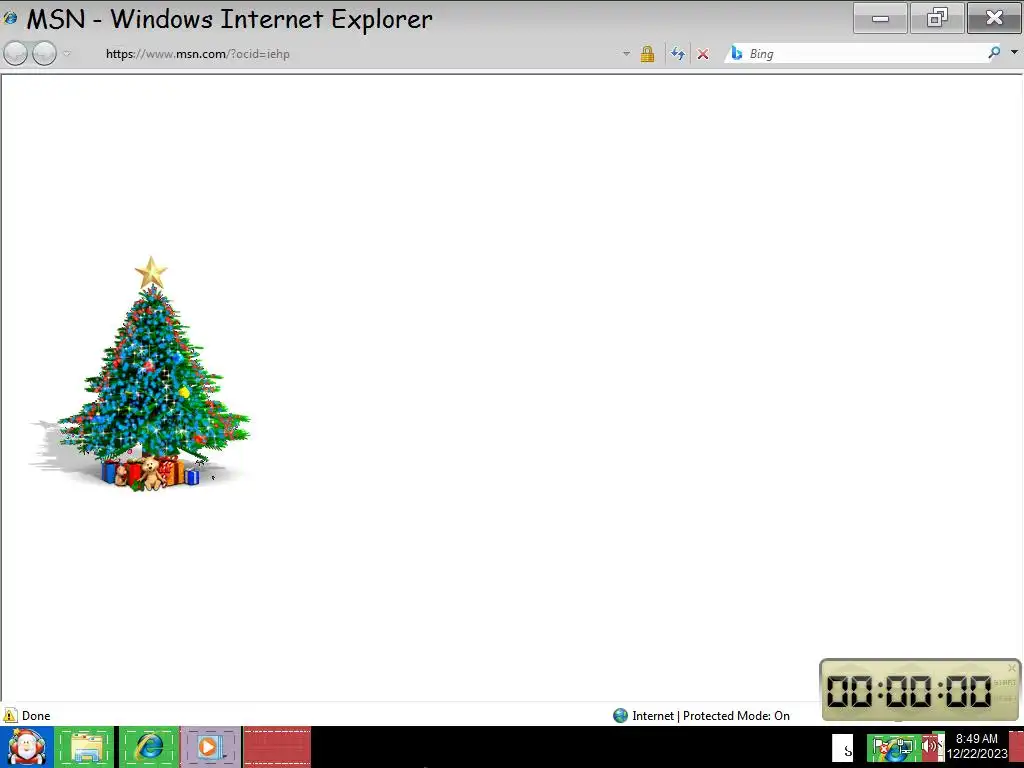View the security report padlock icon
Screen dimensions: 1024x768
(x=647, y=54)
